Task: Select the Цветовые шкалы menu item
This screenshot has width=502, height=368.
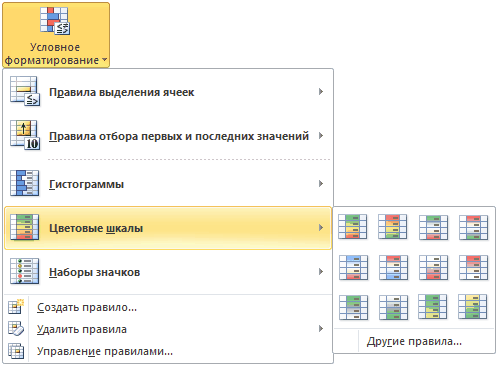Action: point(168,228)
